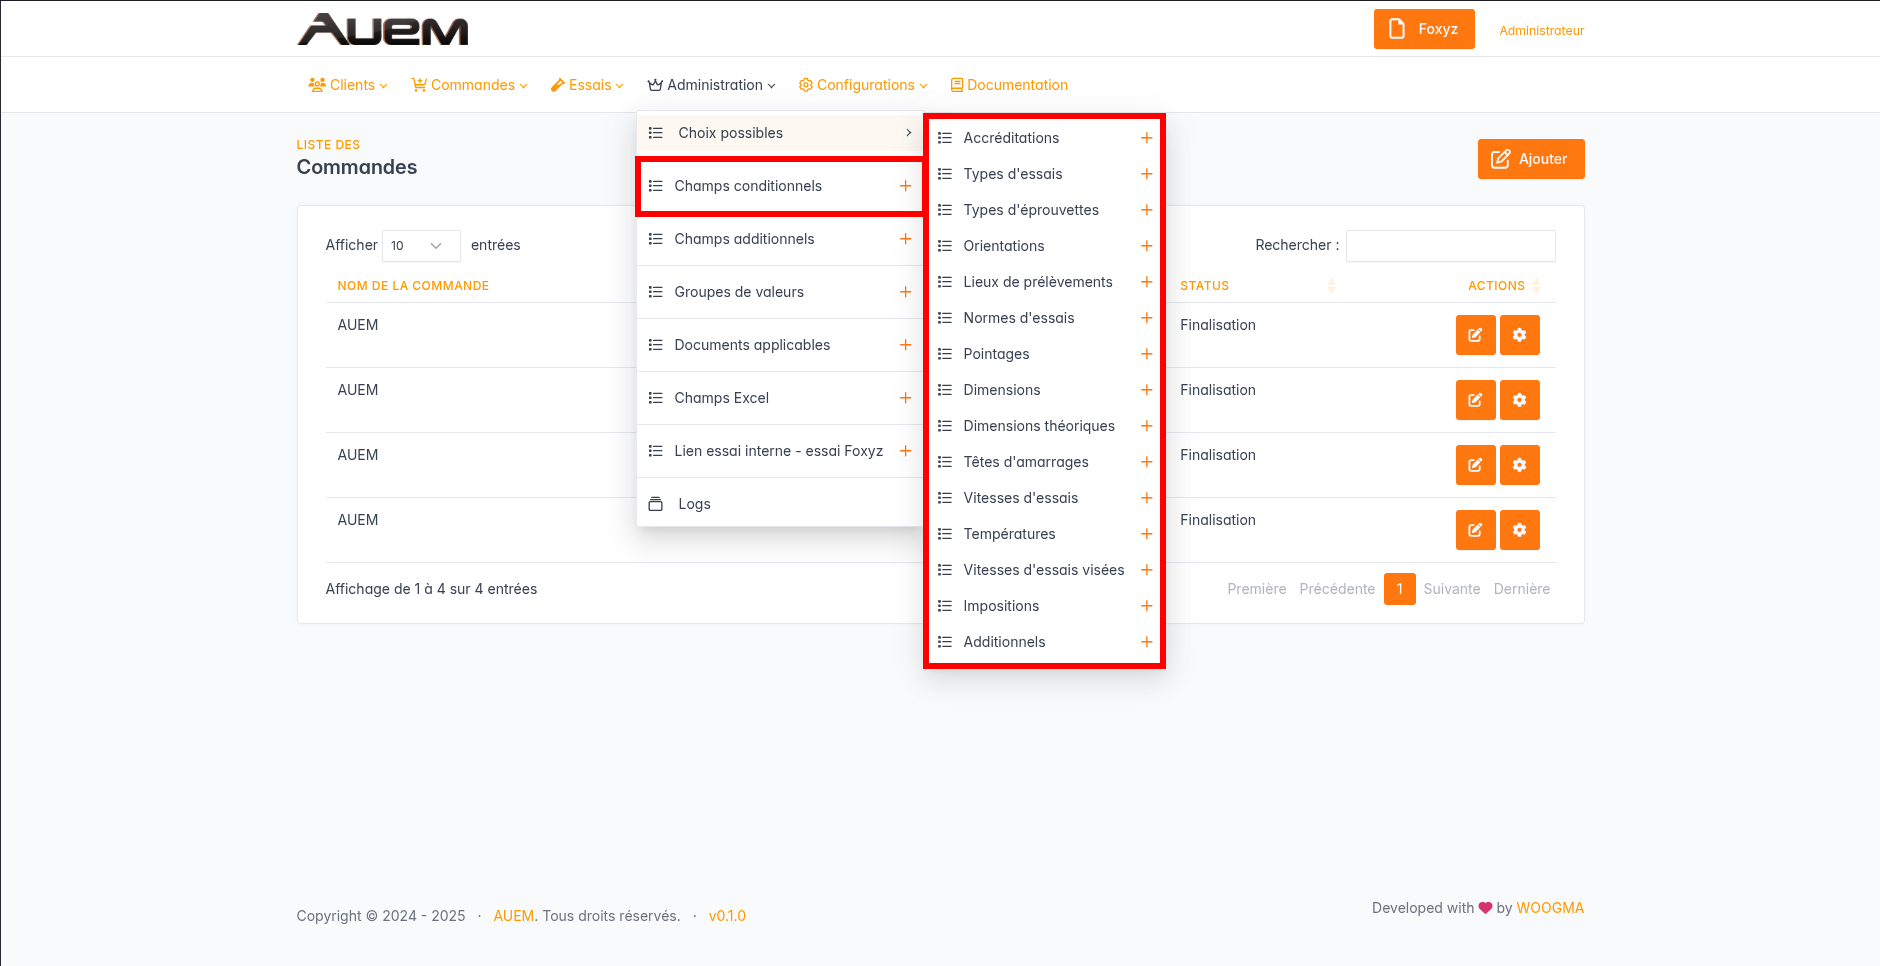The width and height of the screenshot is (1880, 966).
Task: Open the Documentation link
Action: coord(1009,85)
